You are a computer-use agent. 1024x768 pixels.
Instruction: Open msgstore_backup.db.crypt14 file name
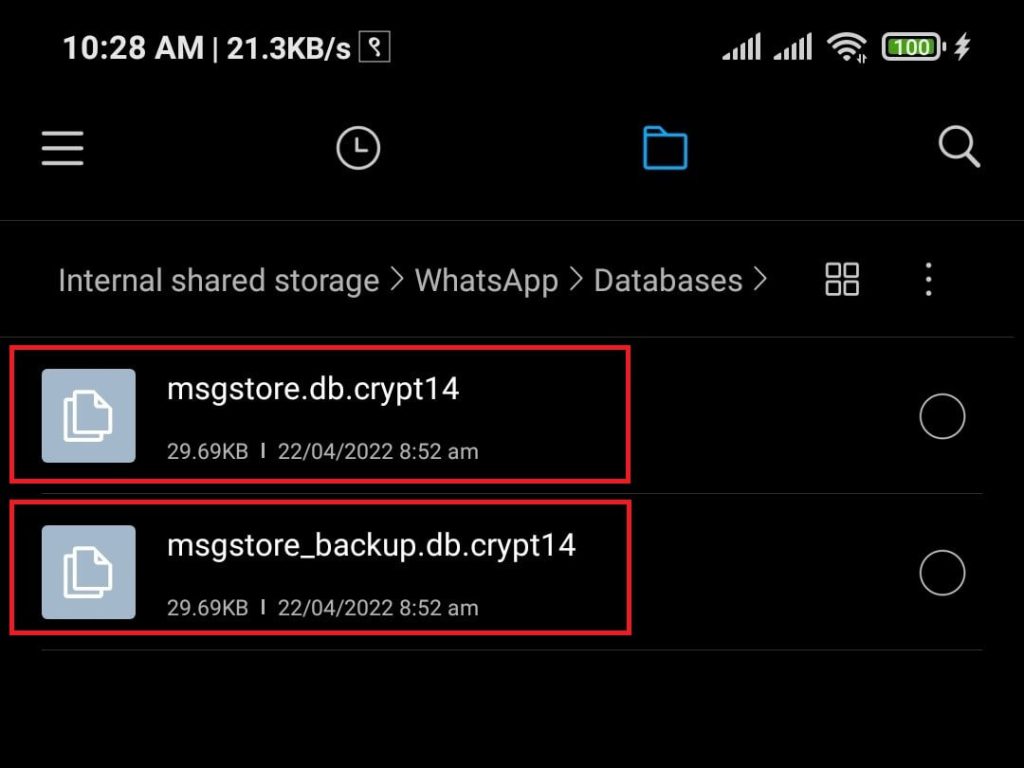371,546
